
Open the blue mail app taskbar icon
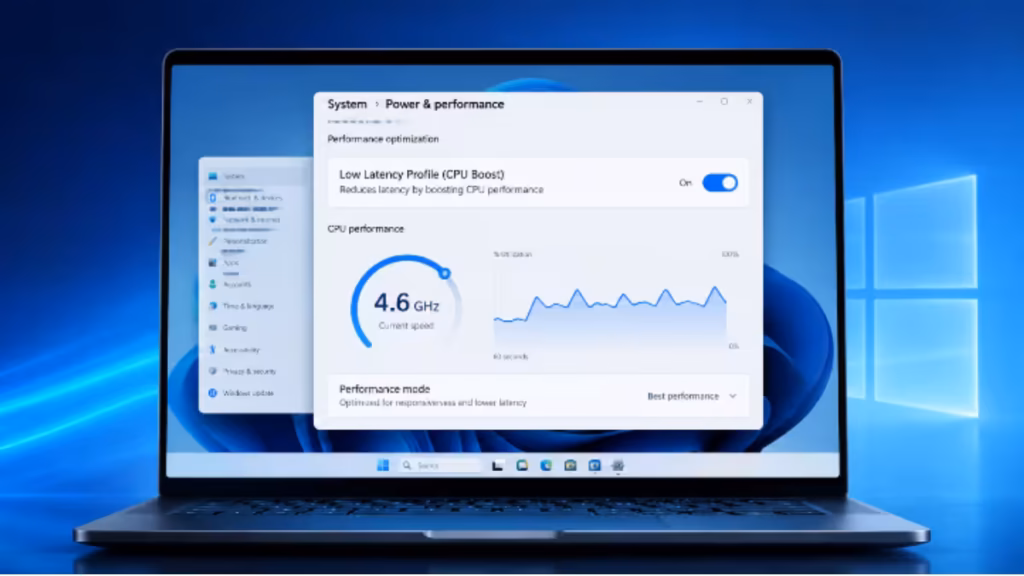tap(594, 465)
